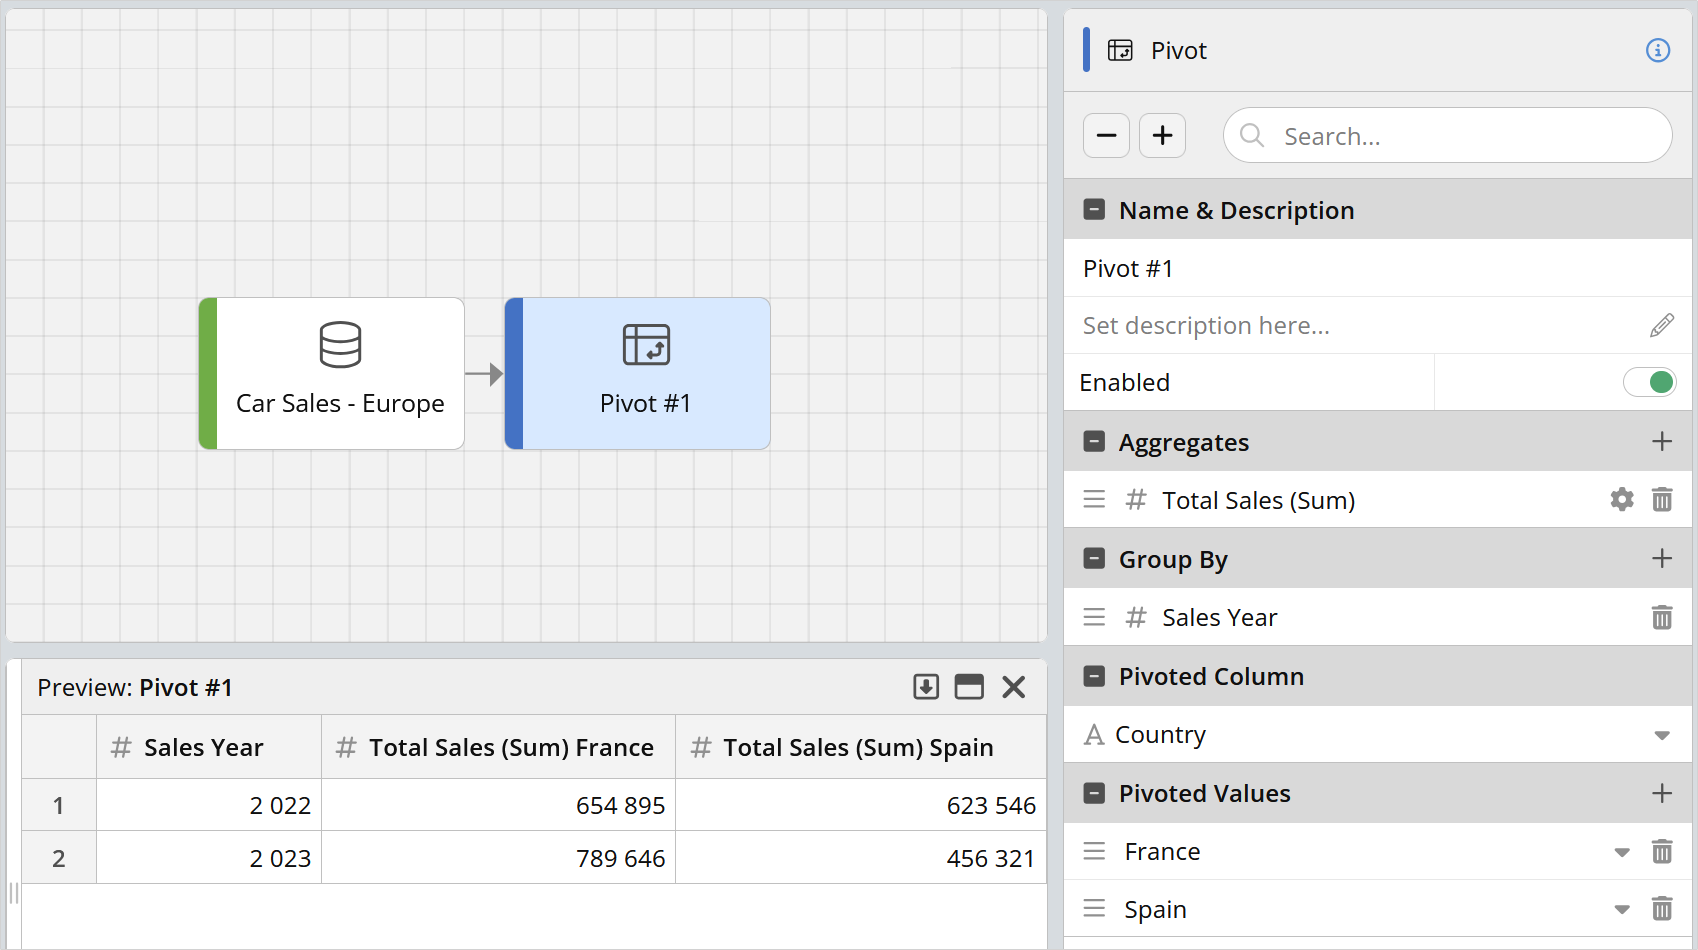Click the set description placeholder text

click(x=1206, y=325)
